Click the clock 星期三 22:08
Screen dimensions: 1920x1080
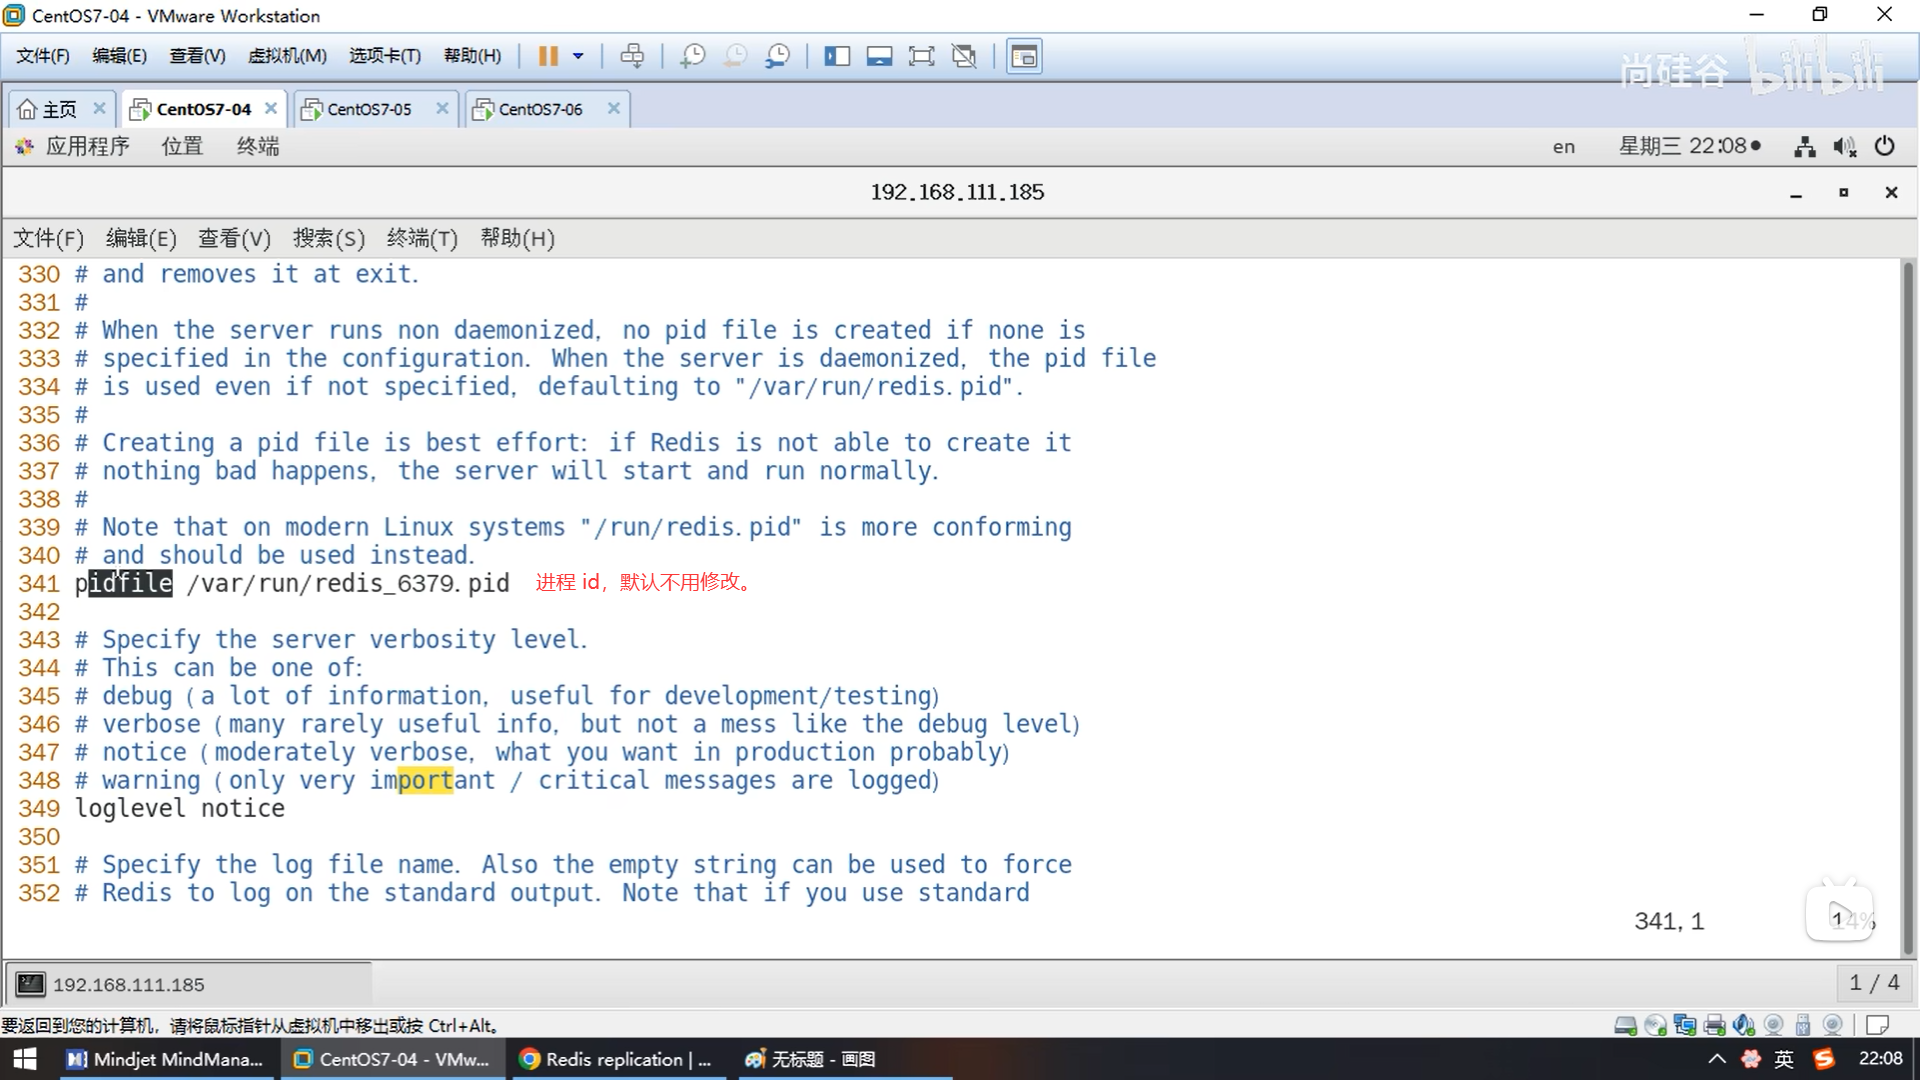pos(1688,147)
